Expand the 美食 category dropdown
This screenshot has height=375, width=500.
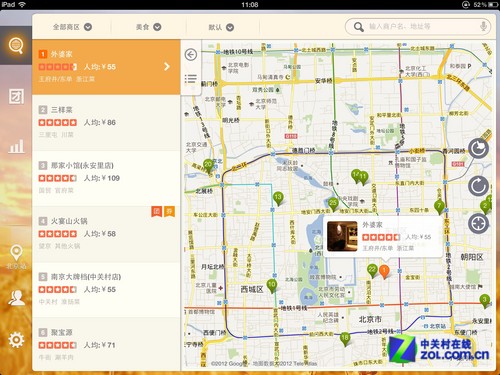click(148, 27)
